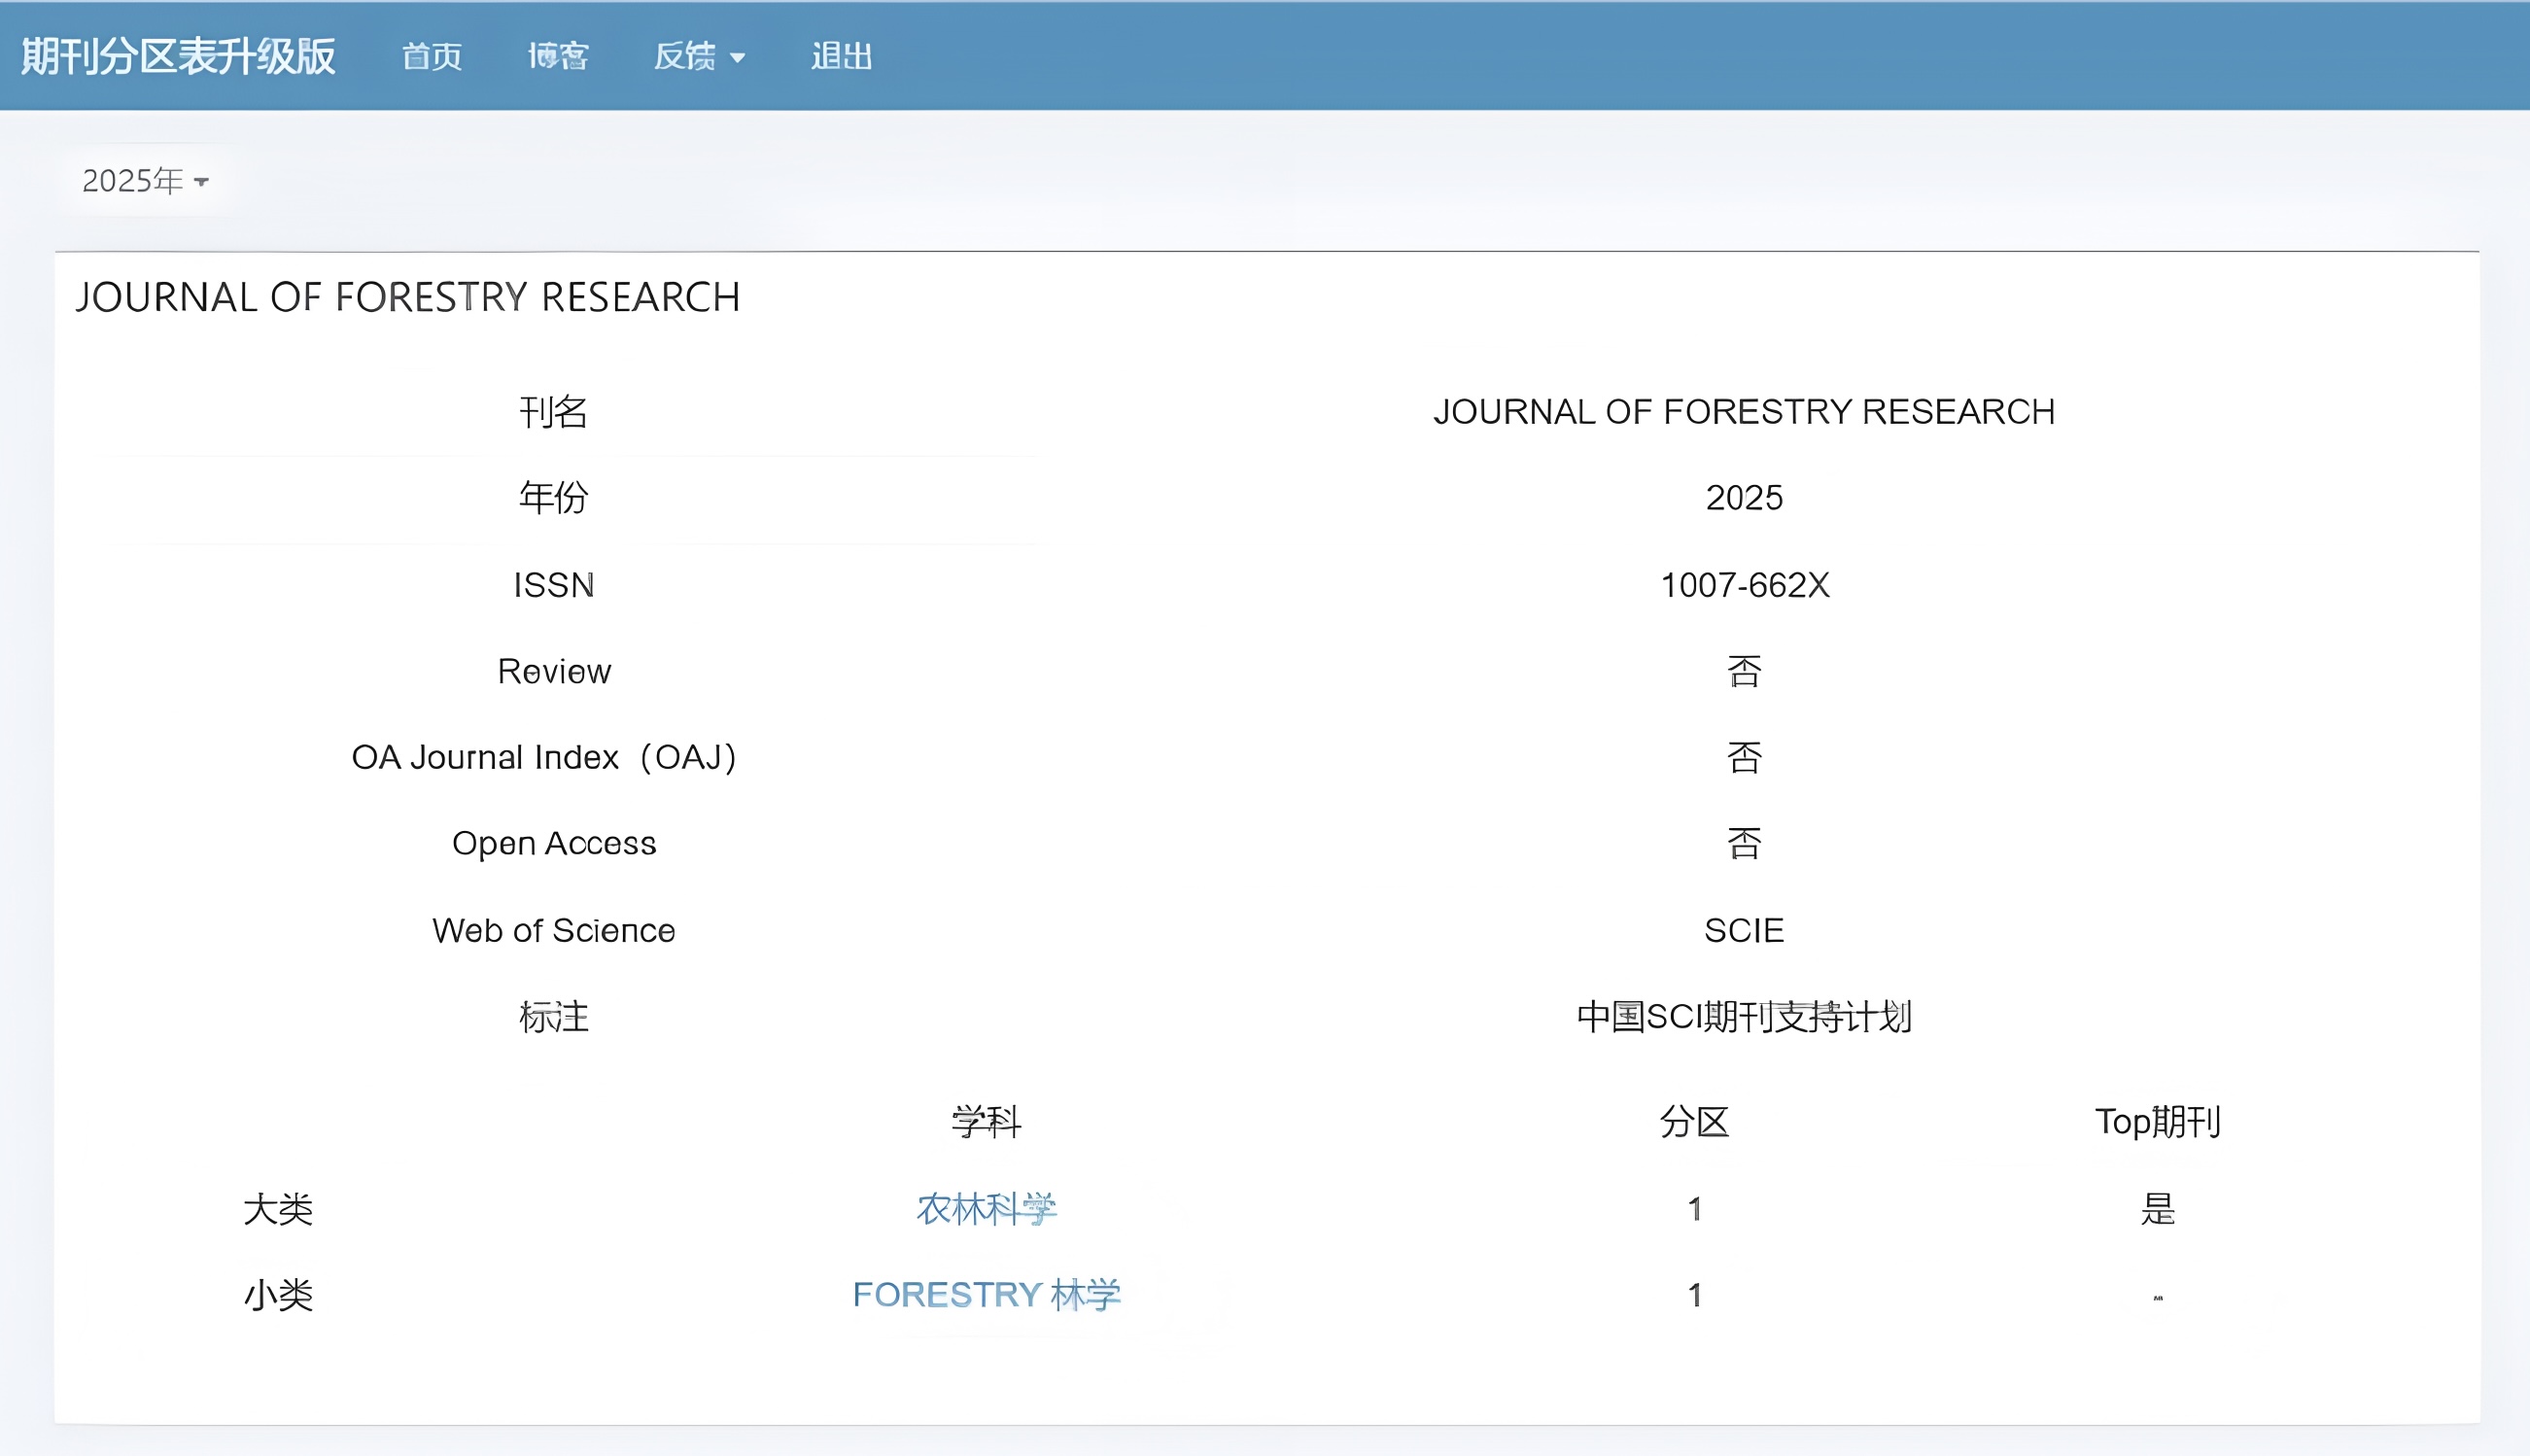Go to the 博客 page
The height and width of the screenshot is (1456, 2530).
558,56
